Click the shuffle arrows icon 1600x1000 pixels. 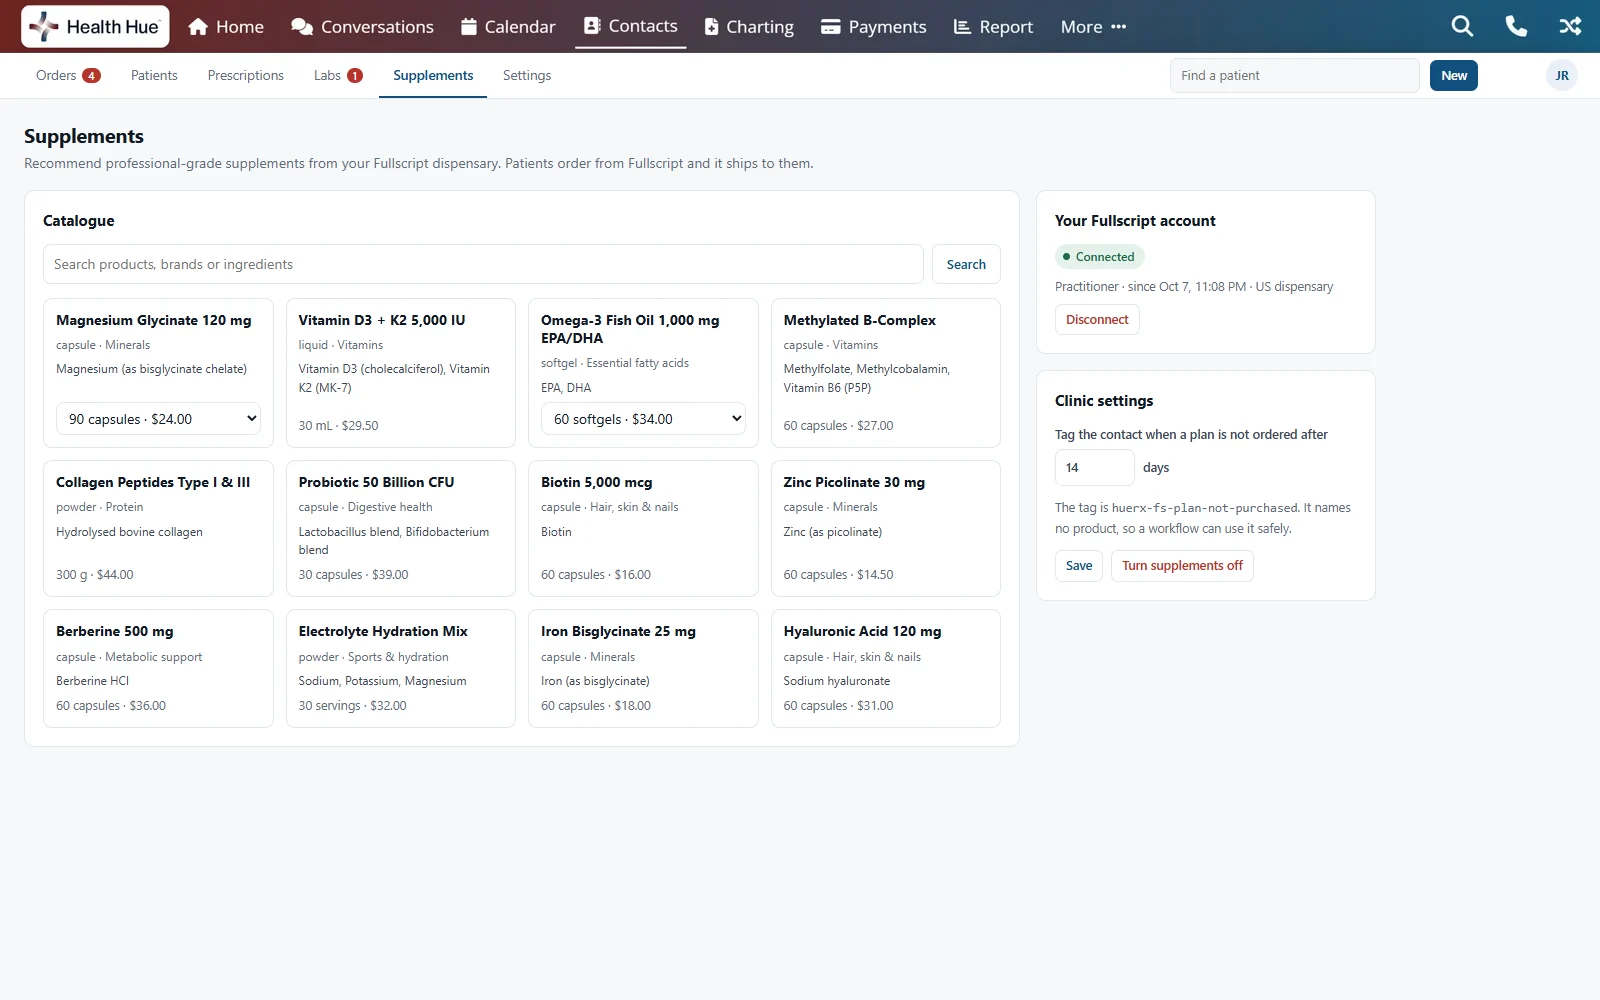(x=1570, y=27)
